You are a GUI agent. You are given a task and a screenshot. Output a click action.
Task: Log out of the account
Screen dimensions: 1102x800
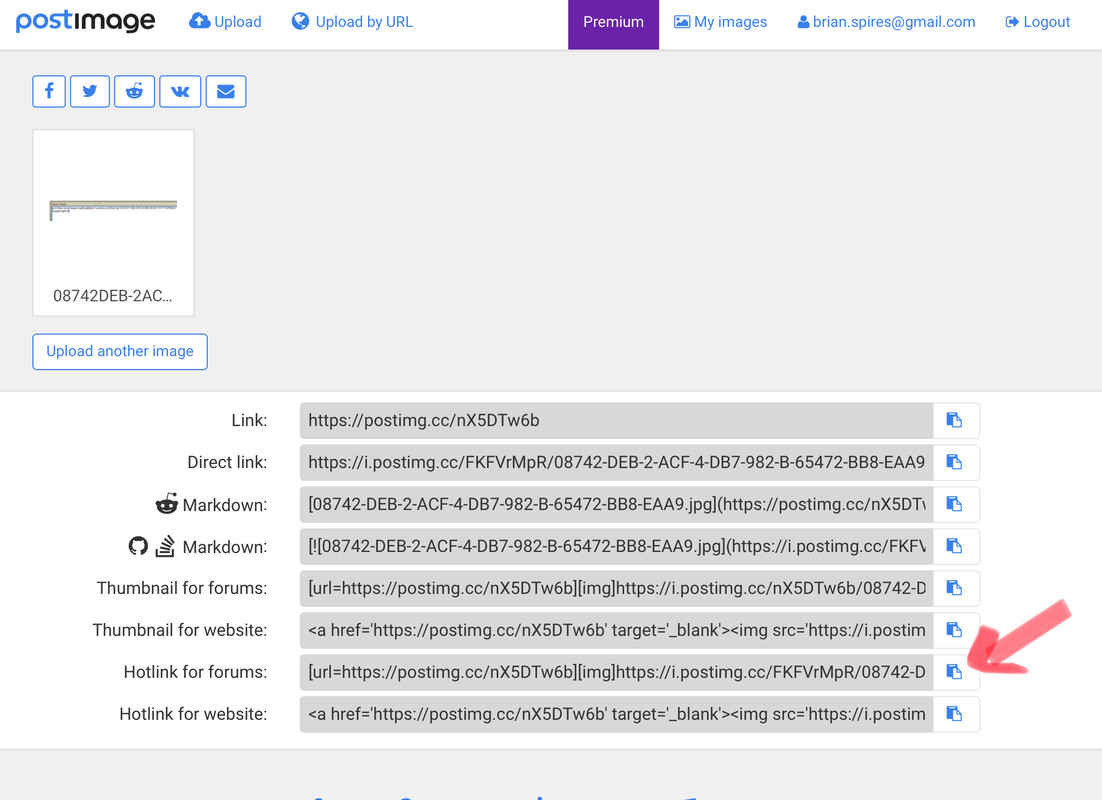(1037, 22)
